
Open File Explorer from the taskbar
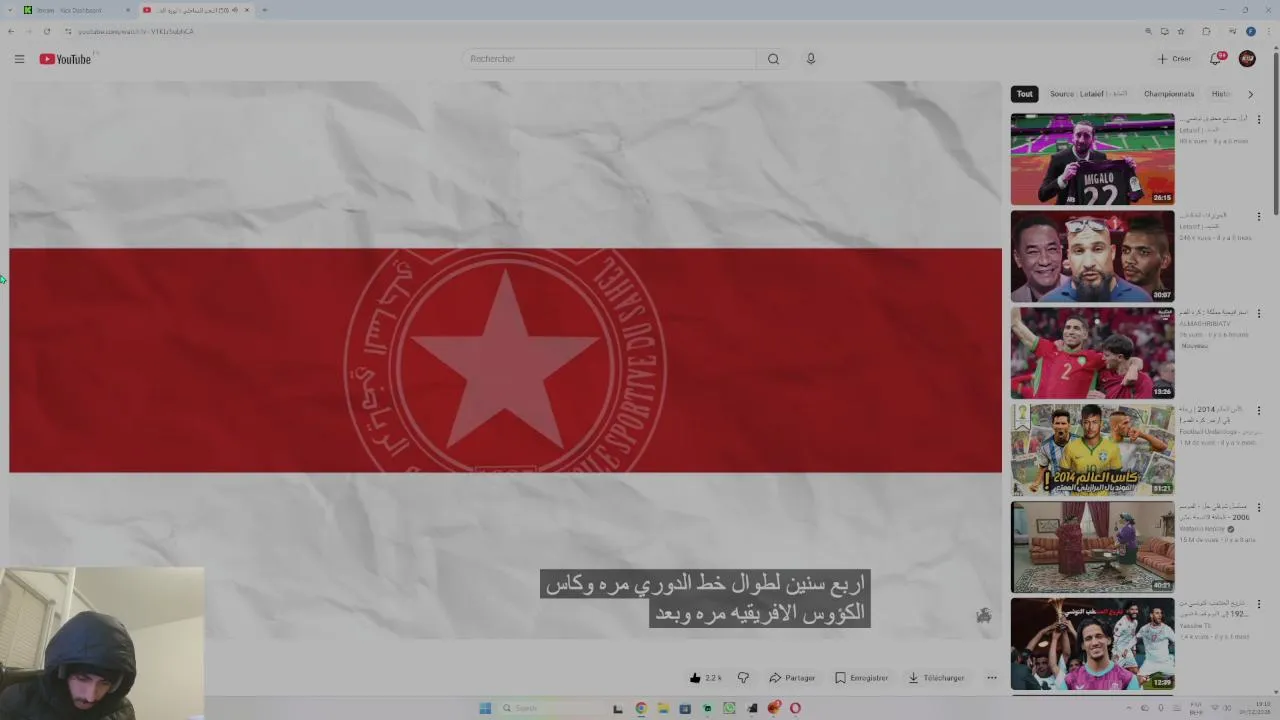pyautogui.click(x=663, y=708)
